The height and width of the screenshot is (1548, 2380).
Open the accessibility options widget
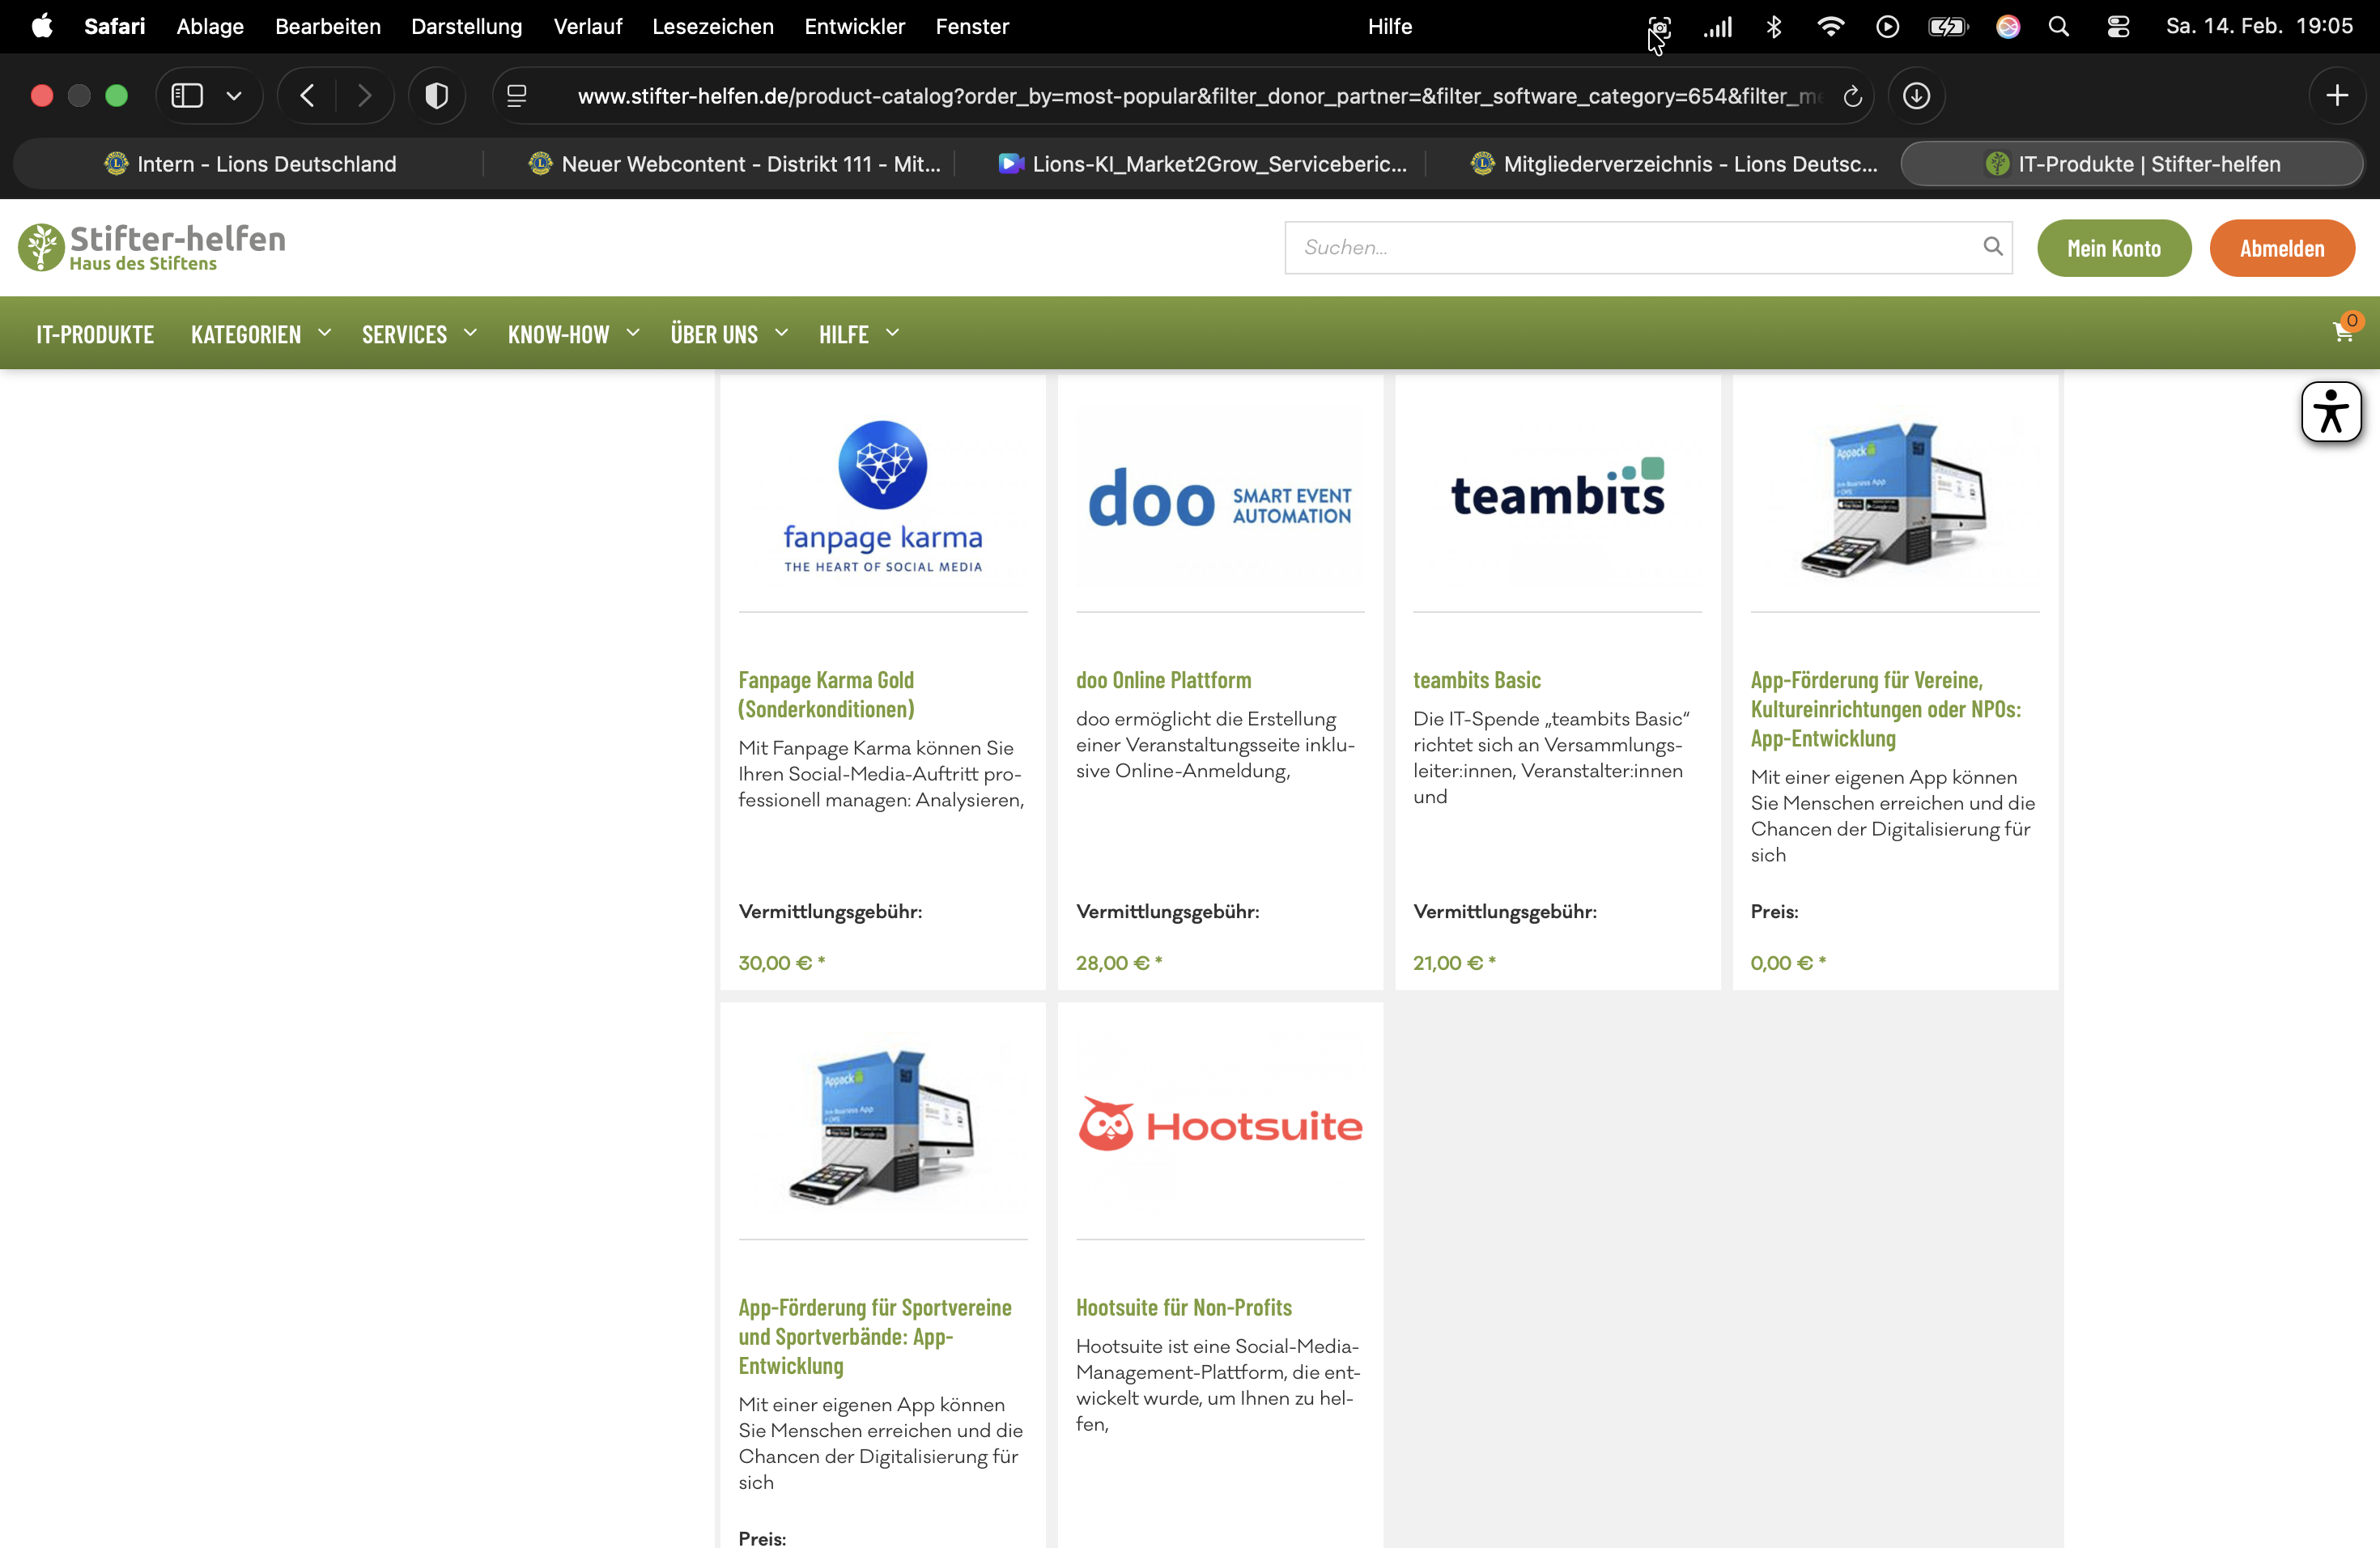[2330, 411]
